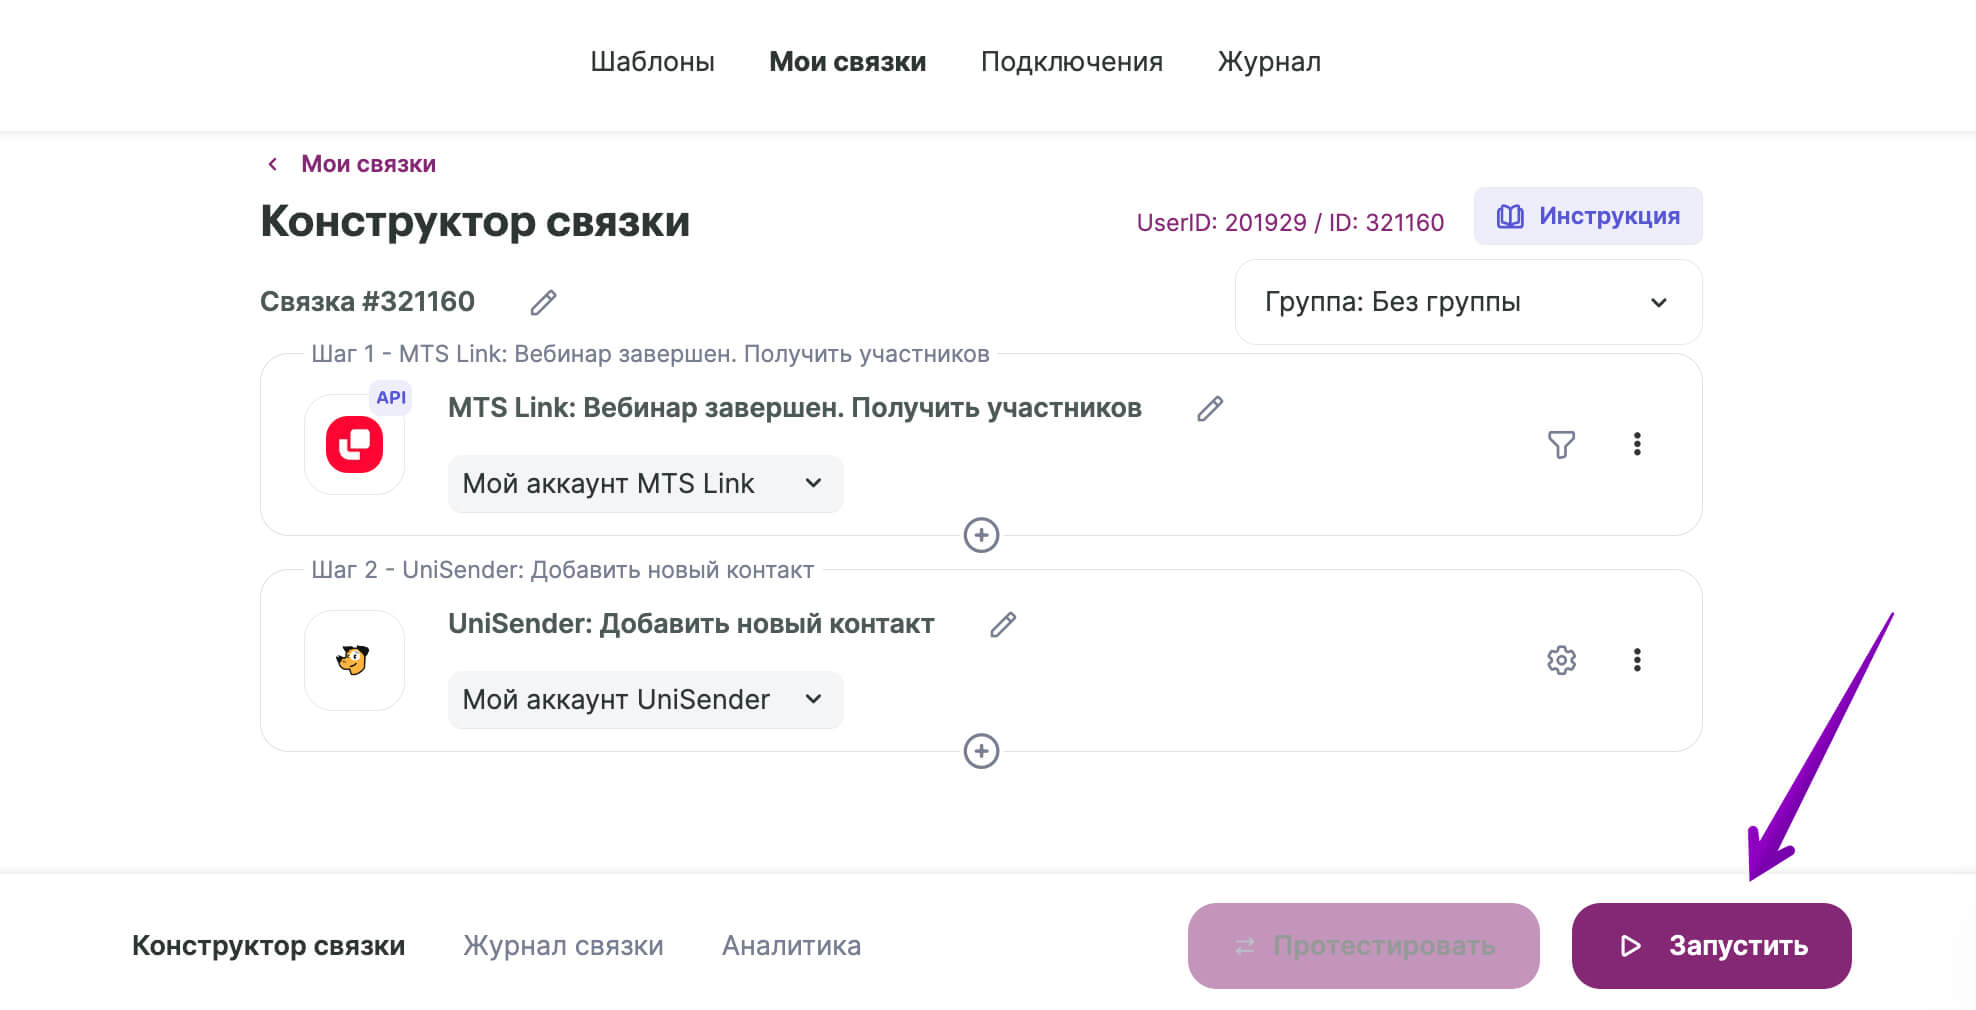This screenshot has height=1010, width=1976.
Task: Click the Шаг 2 - UniSender step label
Action: (562, 570)
